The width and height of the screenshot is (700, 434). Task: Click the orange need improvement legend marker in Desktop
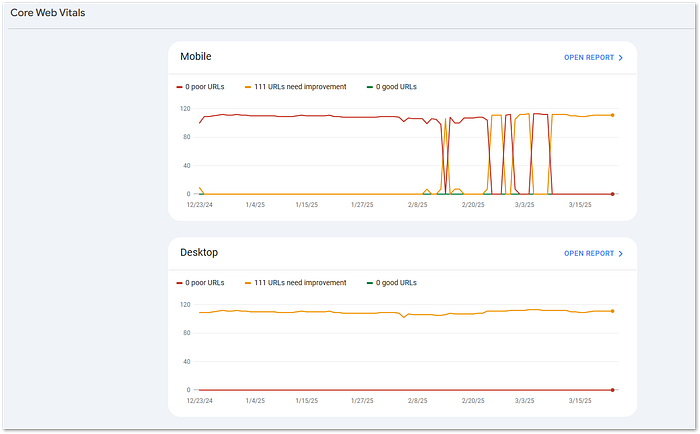pos(248,283)
